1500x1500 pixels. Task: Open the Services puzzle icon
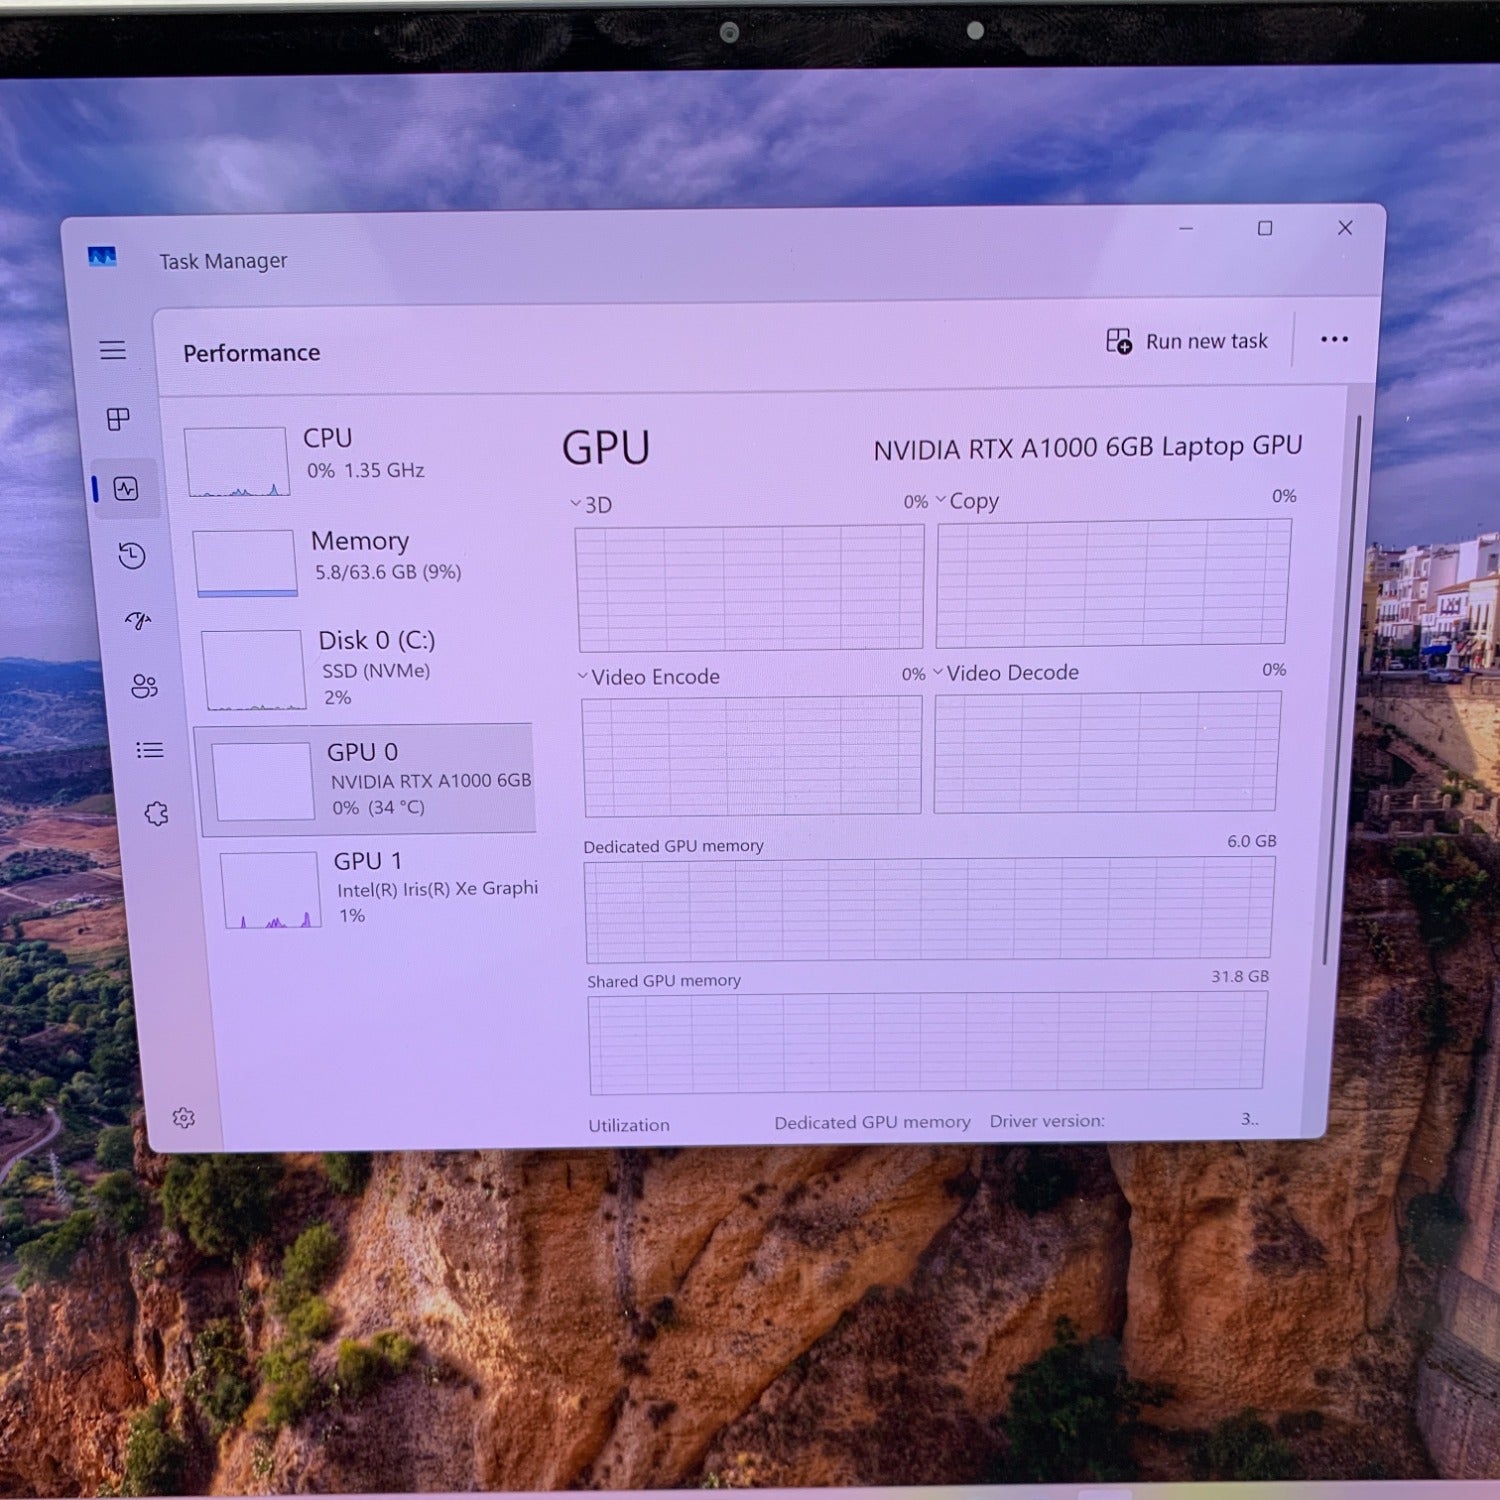[156, 814]
